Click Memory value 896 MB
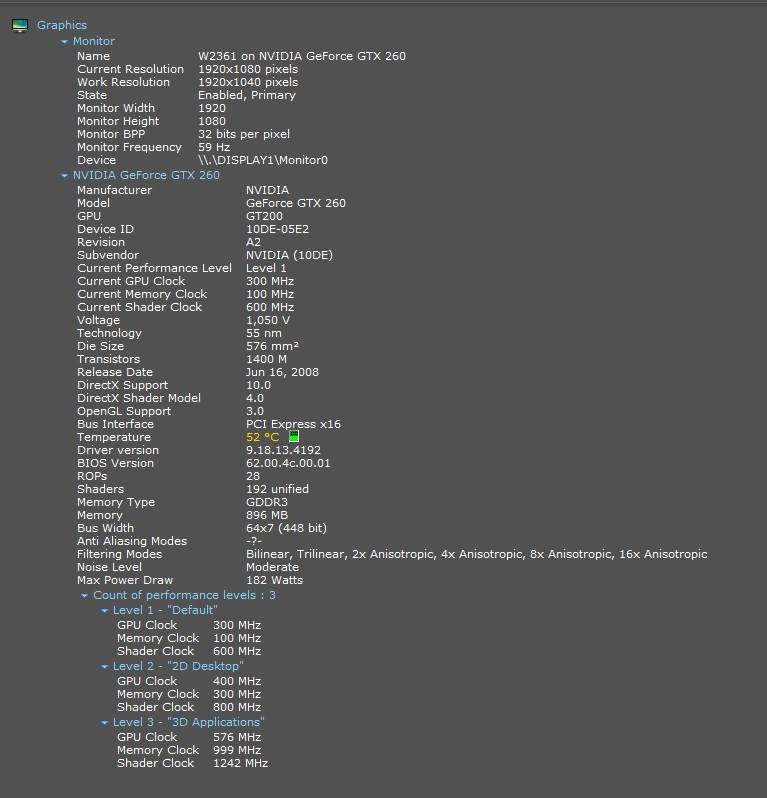 point(267,516)
